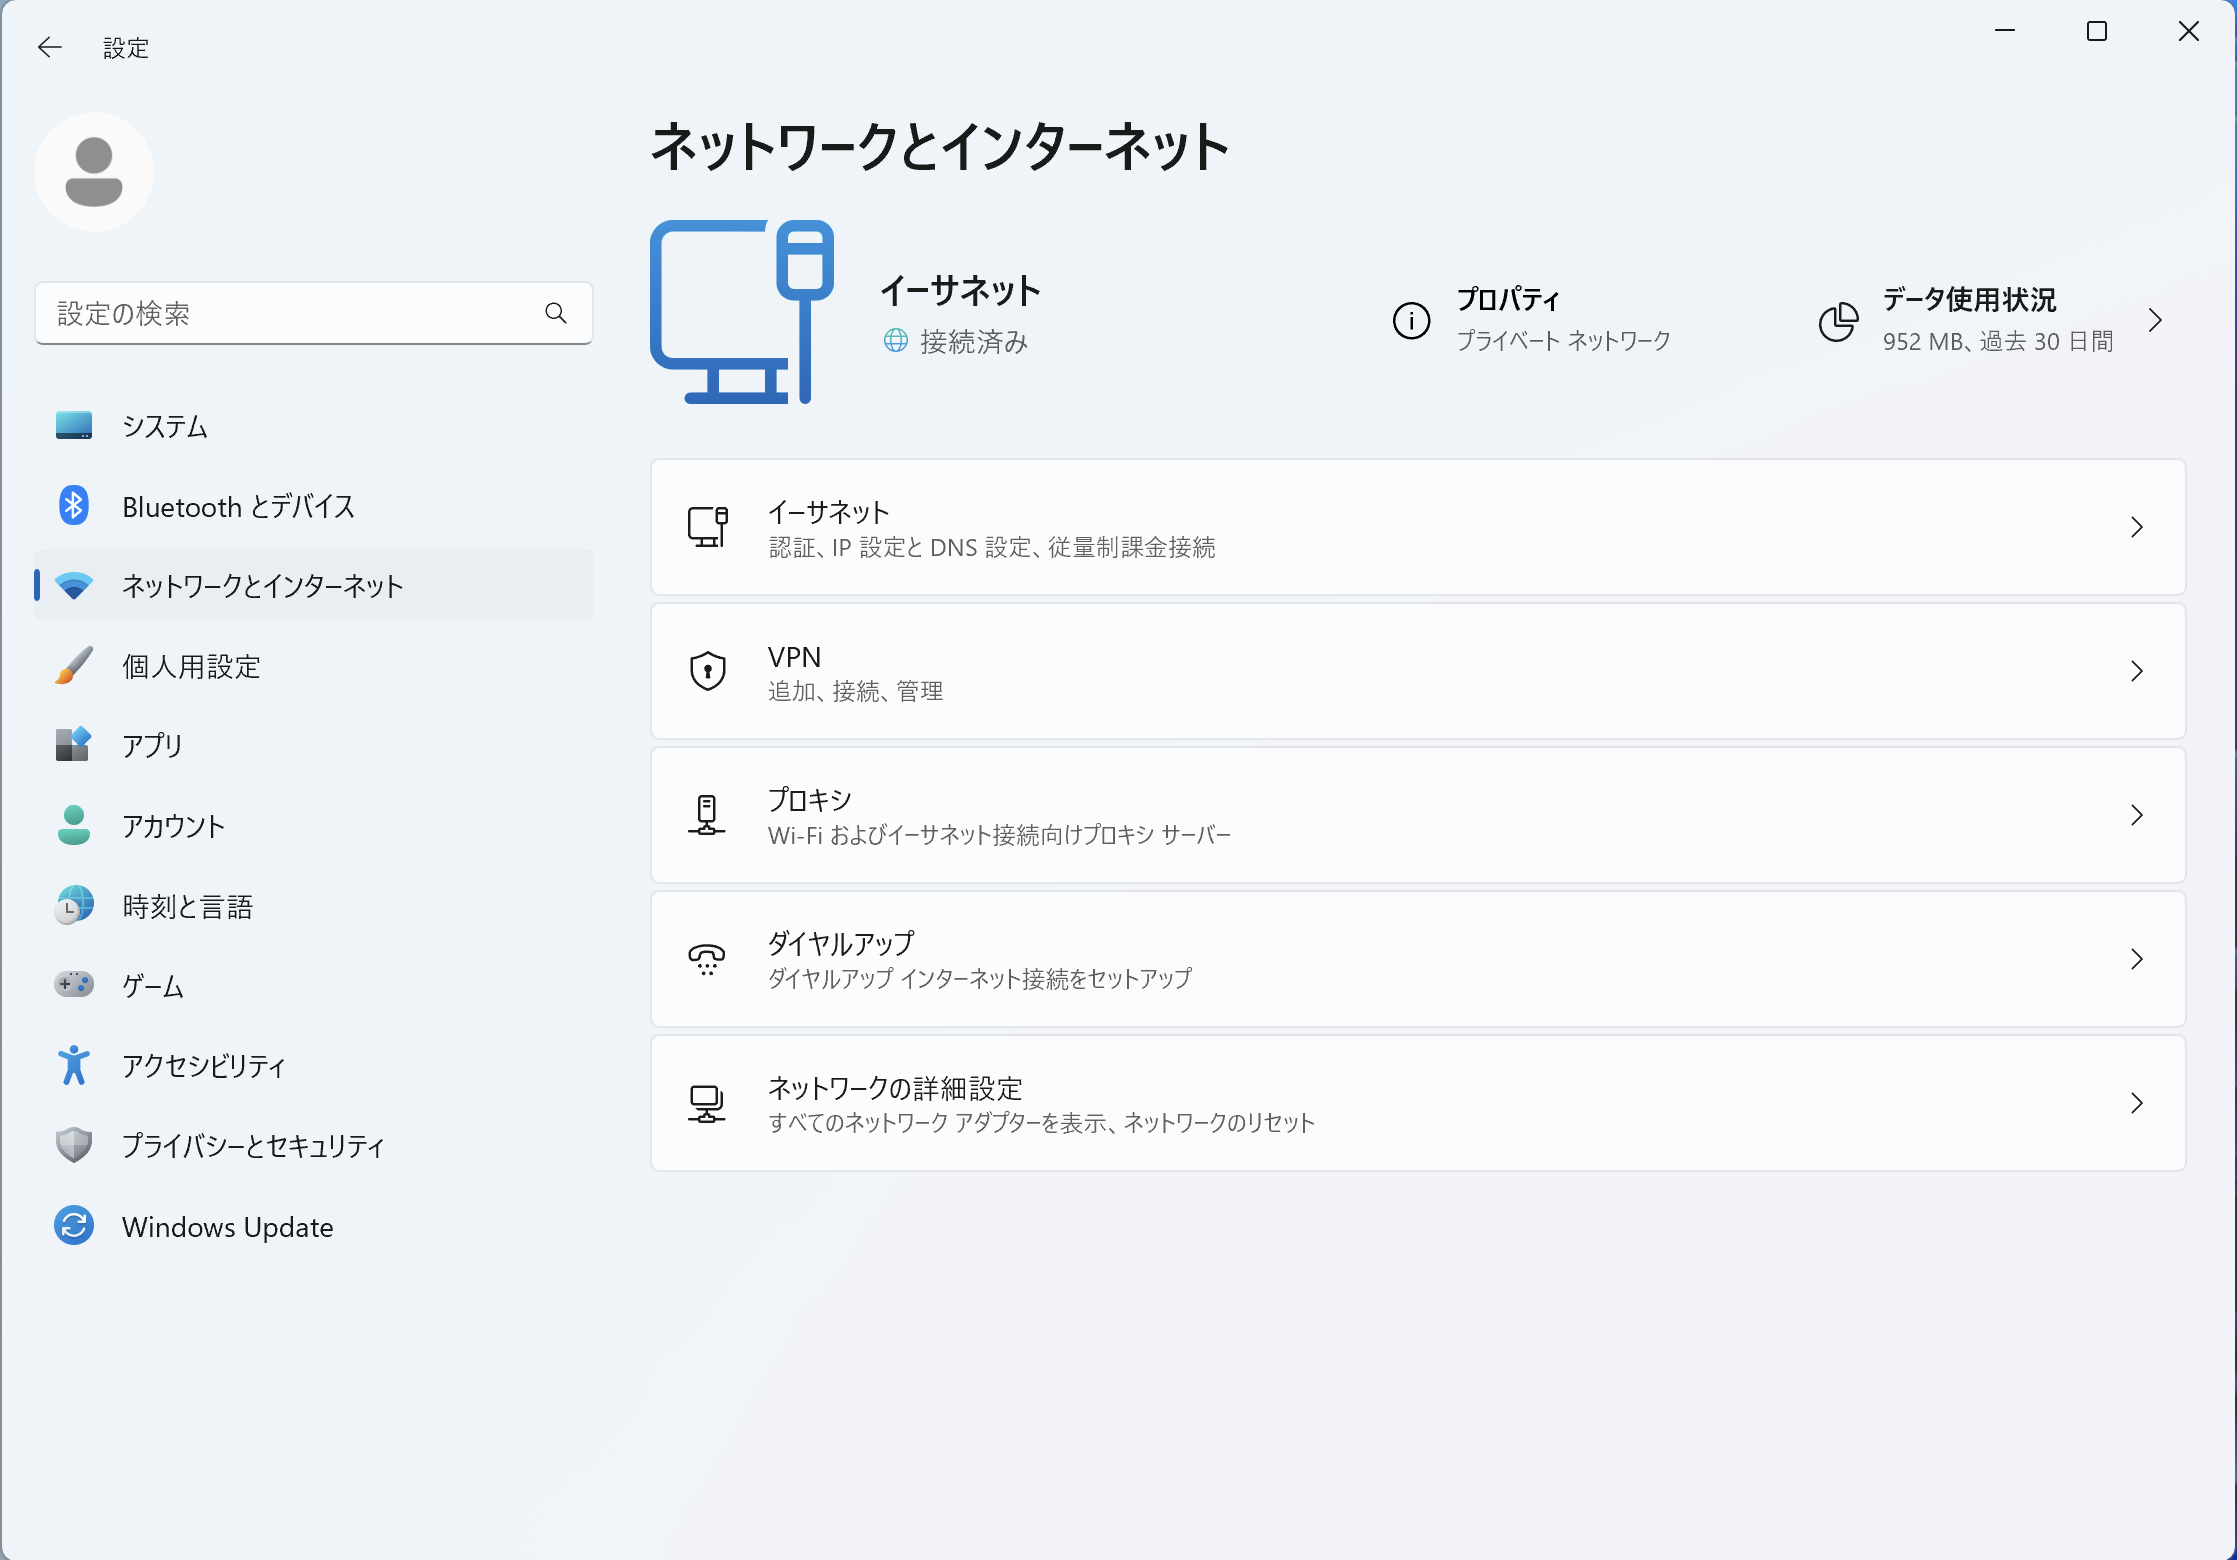The image size is (2237, 1560).
Task: Click the back arrow navigation button
Action: tap(49, 47)
